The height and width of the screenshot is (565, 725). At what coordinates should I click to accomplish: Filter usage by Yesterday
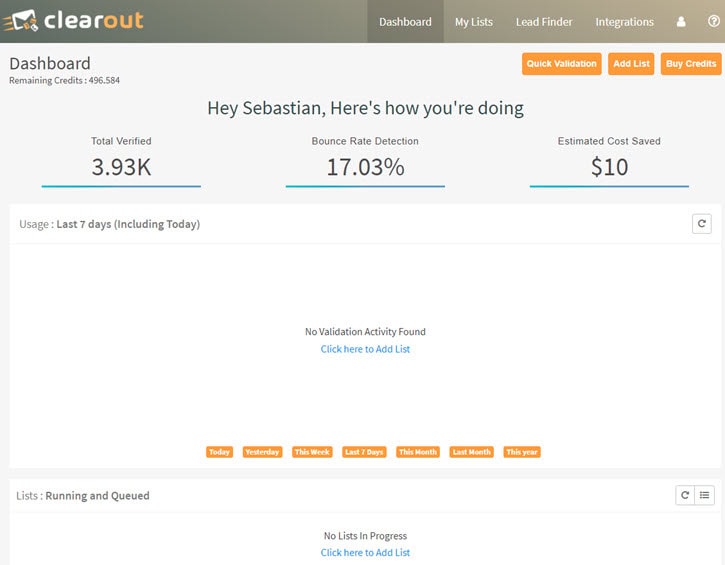pos(262,452)
